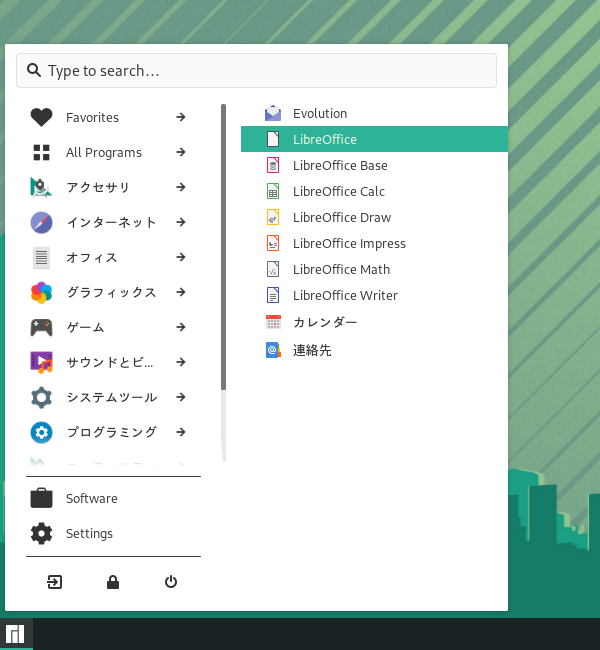Open LibreOffice Writer using its blue document icon
The height and width of the screenshot is (650, 600).
pos(273,295)
